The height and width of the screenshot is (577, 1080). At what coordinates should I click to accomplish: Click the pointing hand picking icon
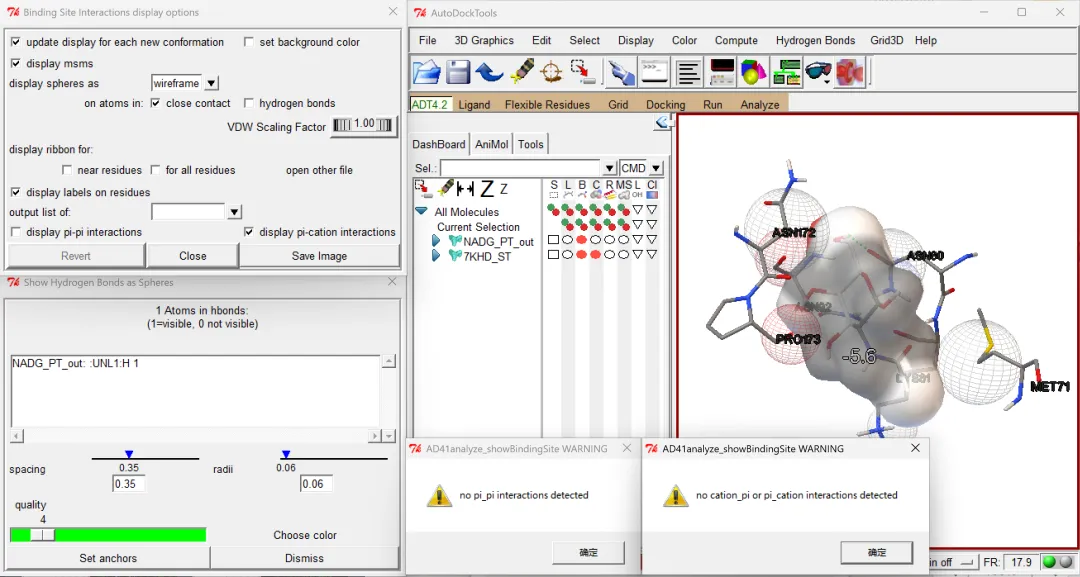[621, 72]
